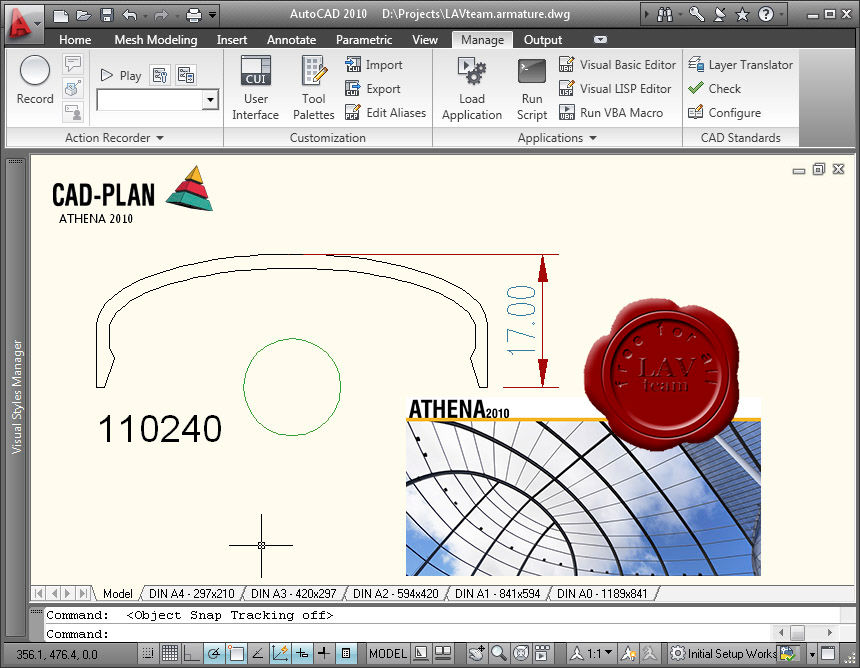Viewport: 860px width, 668px height.
Task: Expand the Help dropdown arrow
Action: [781, 15]
